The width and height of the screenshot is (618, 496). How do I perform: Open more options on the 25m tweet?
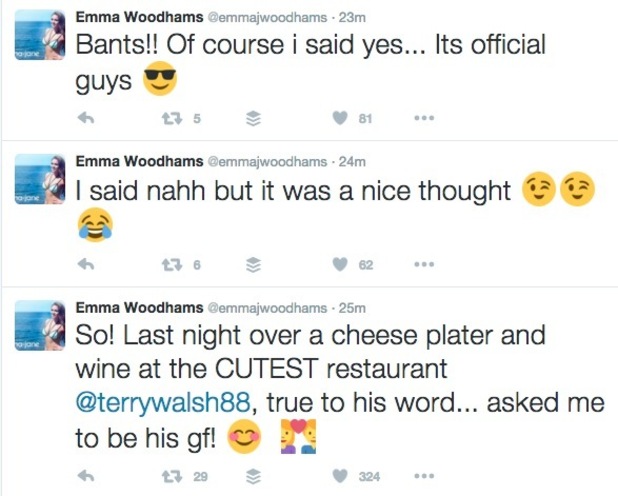tap(424, 476)
